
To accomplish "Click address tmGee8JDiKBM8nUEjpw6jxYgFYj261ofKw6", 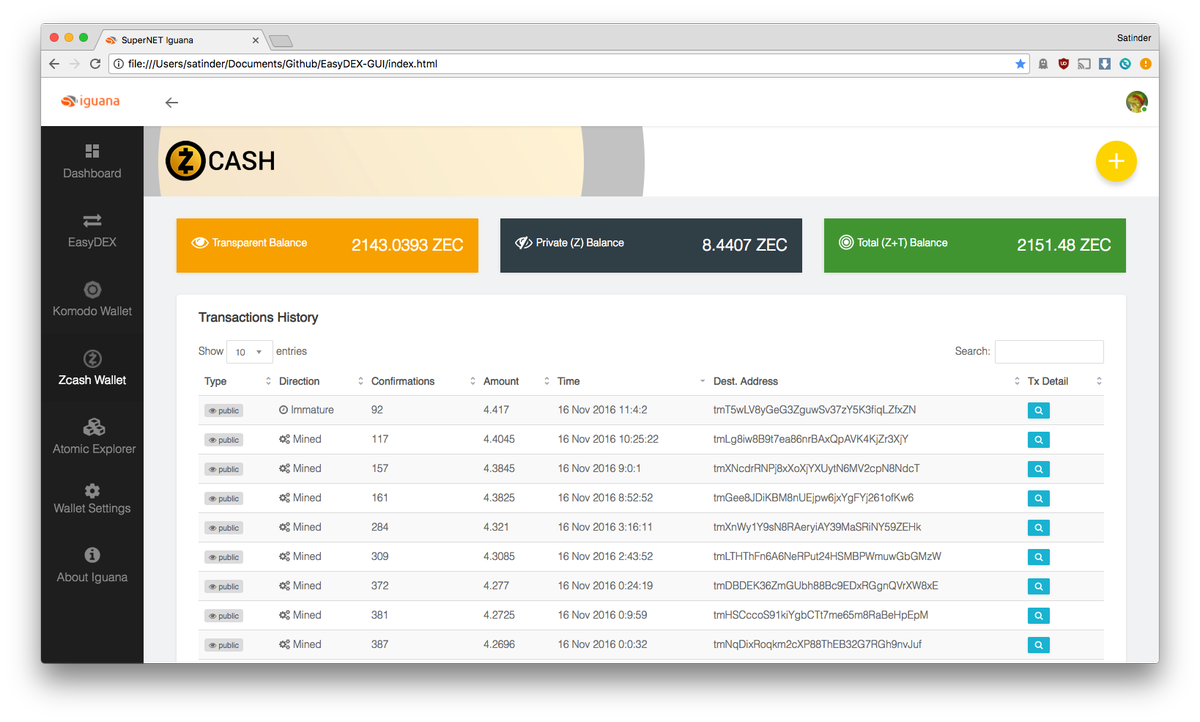I will (813, 498).
